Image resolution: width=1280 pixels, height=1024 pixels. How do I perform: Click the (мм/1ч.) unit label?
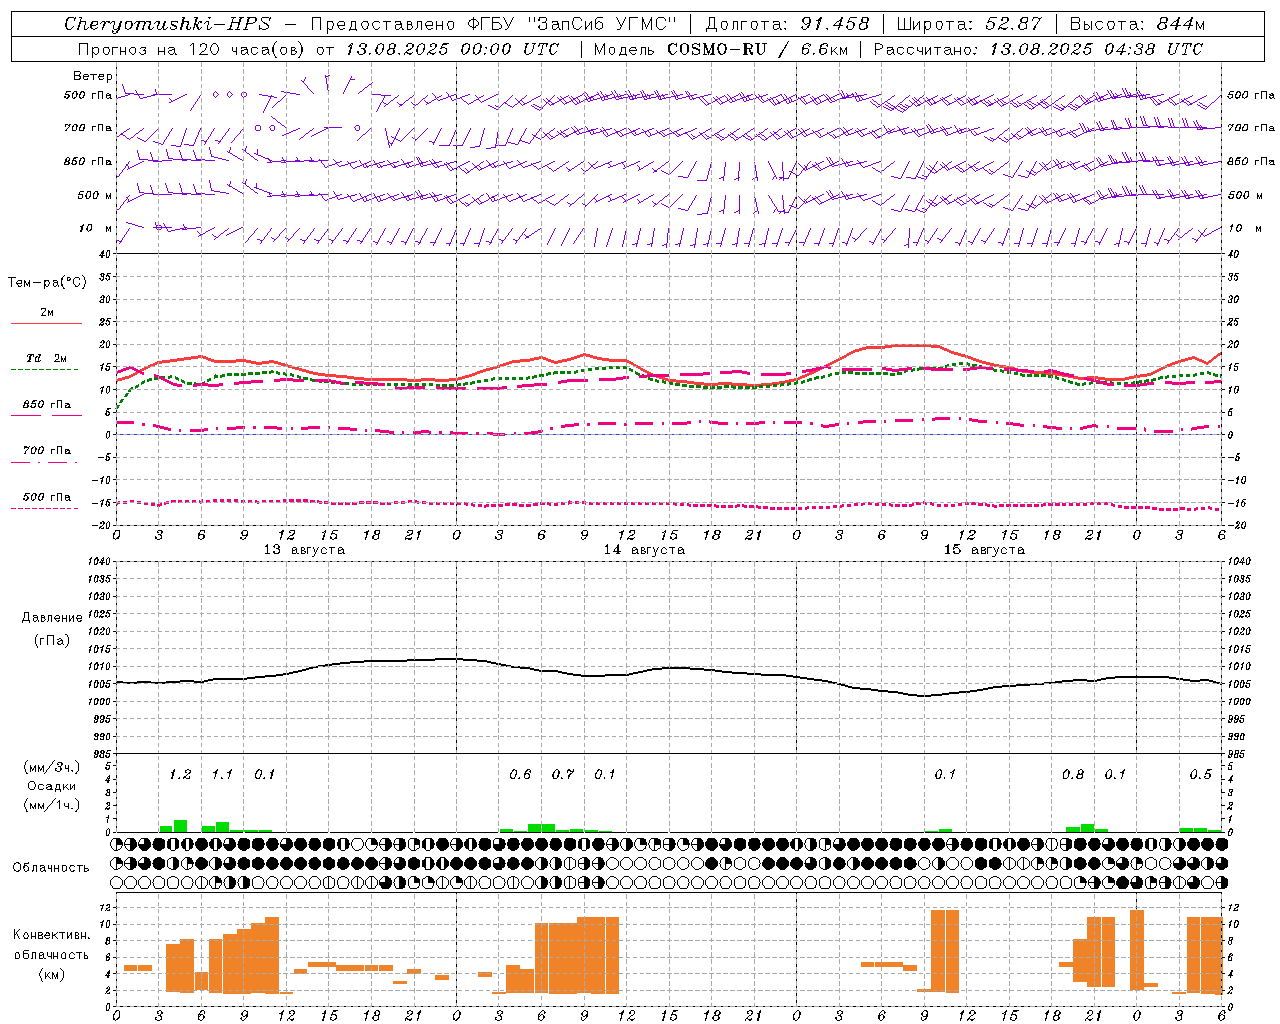click(51, 805)
